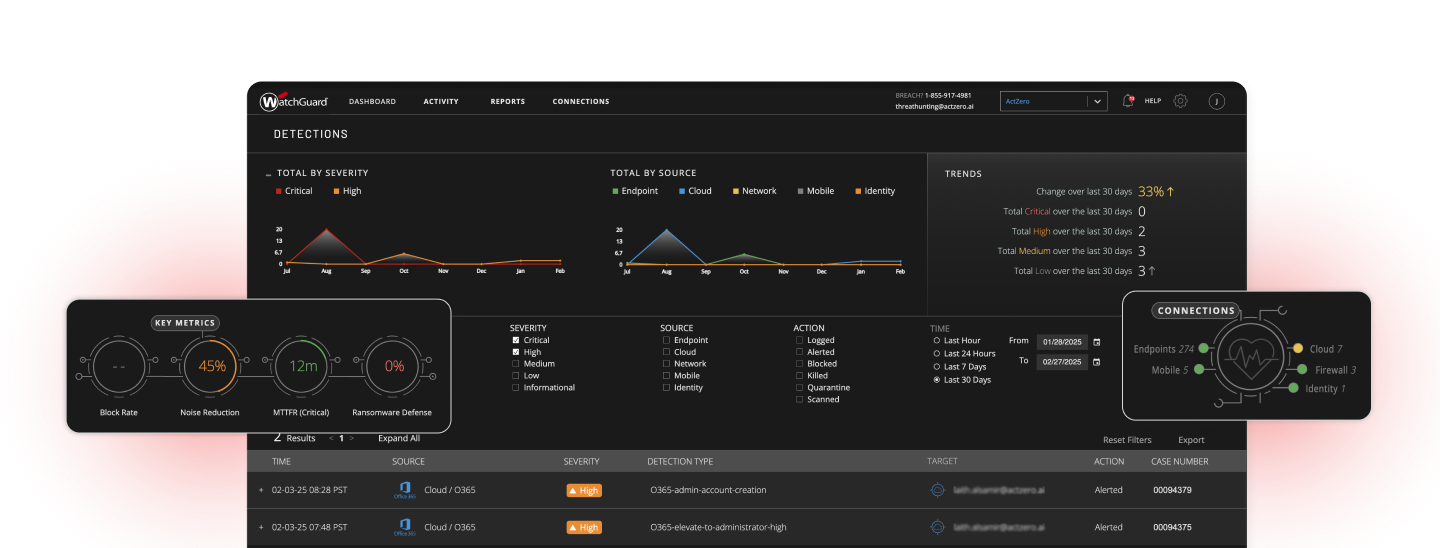
Task: Open the user profile avatar icon
Action: pyautogui.click(x=1216, y=101)
